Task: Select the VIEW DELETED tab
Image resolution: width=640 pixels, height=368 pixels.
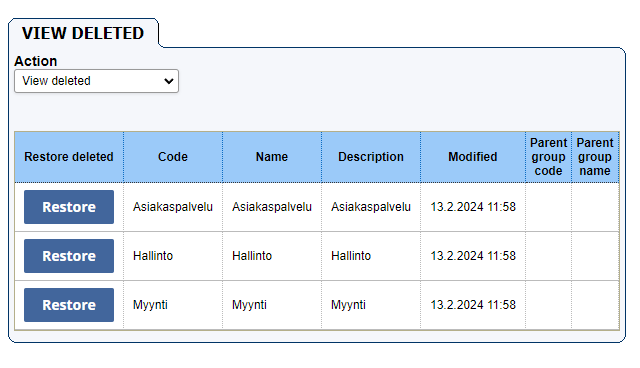Action: (83, 33)
